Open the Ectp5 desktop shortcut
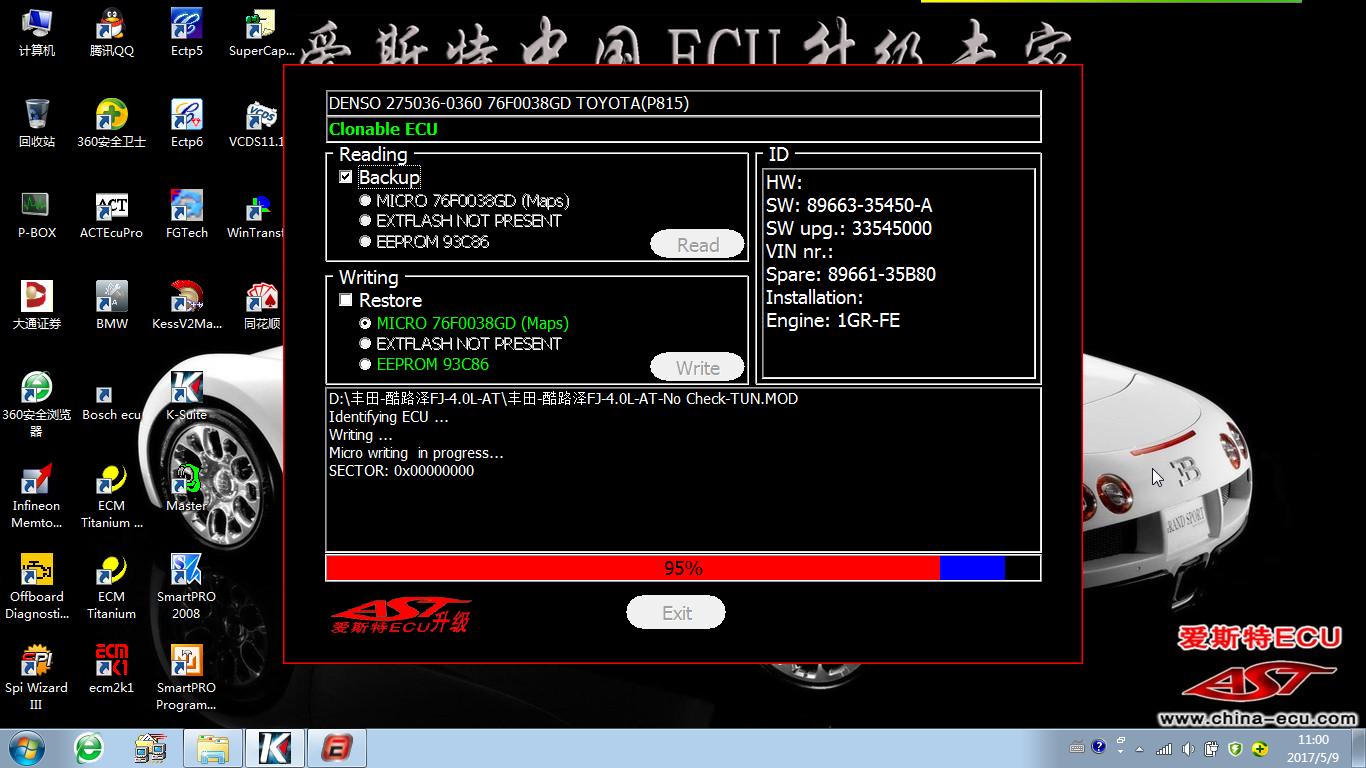The height and width of the screenshot is (768, 1366). [x=186, y=32]
